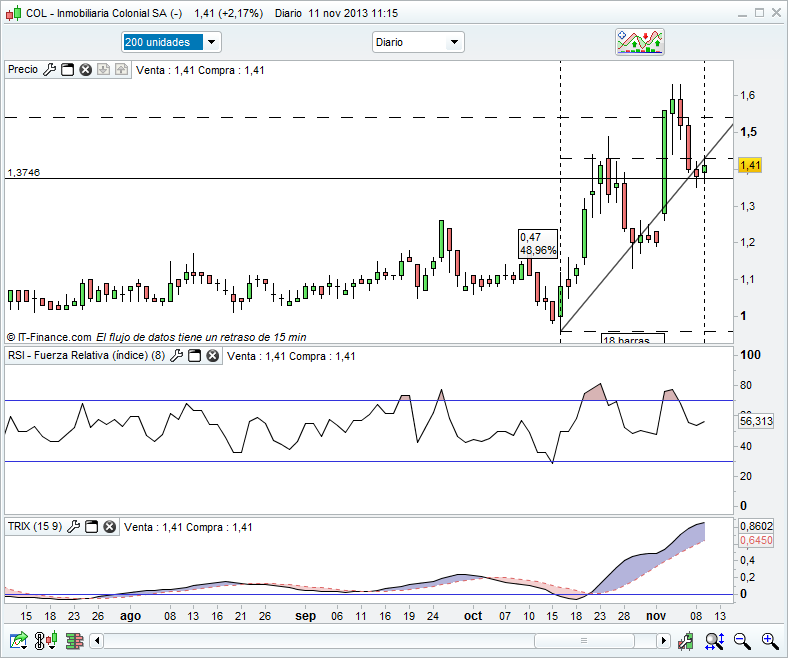Expand the 200 unidades dropdown
788x658 pixels.
tap(212, 42)
